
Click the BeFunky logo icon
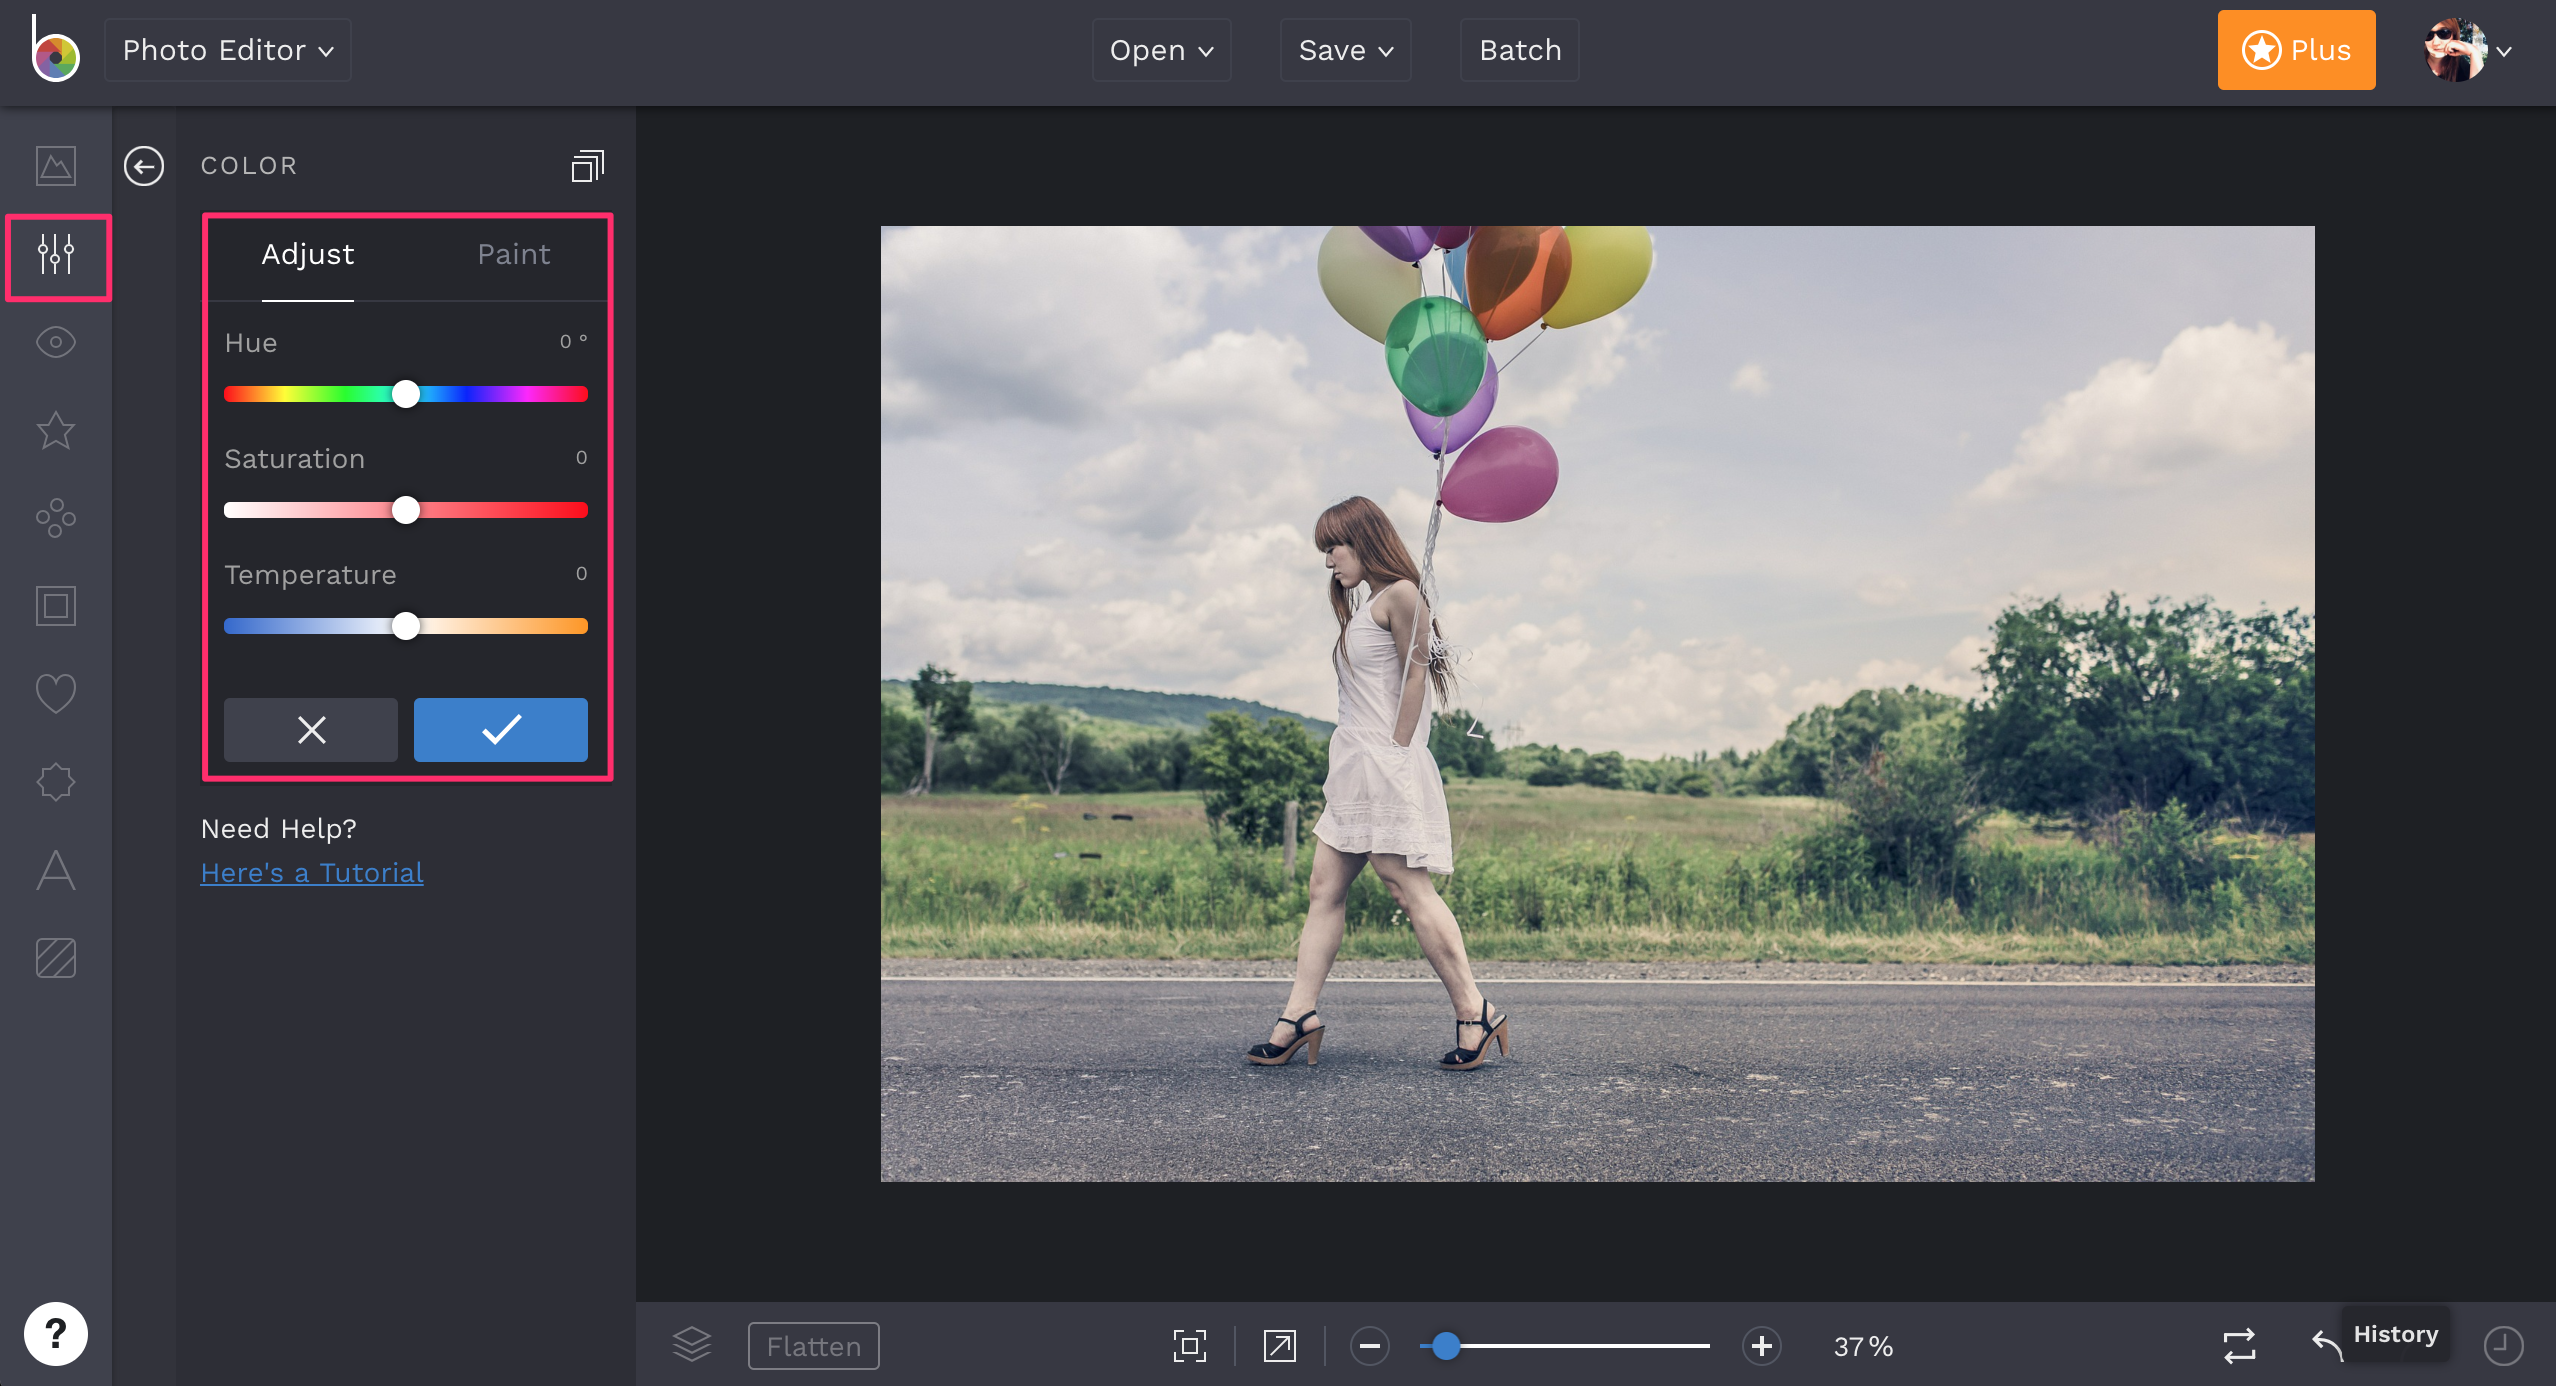pyautogui.click(x=55, y=48)
